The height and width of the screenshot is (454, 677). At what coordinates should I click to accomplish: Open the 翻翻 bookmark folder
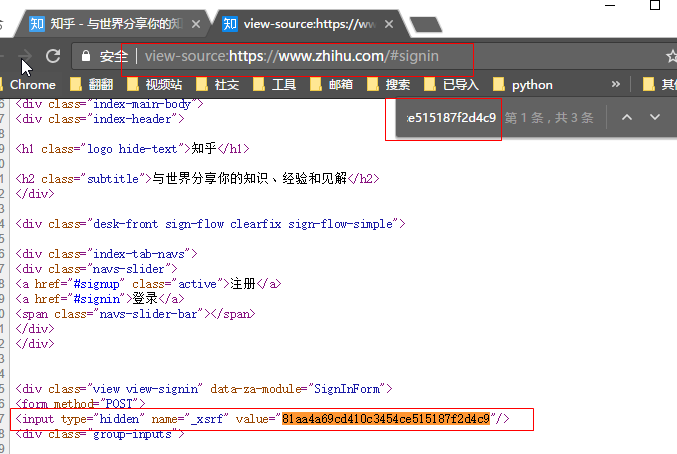tap(92, 85)
